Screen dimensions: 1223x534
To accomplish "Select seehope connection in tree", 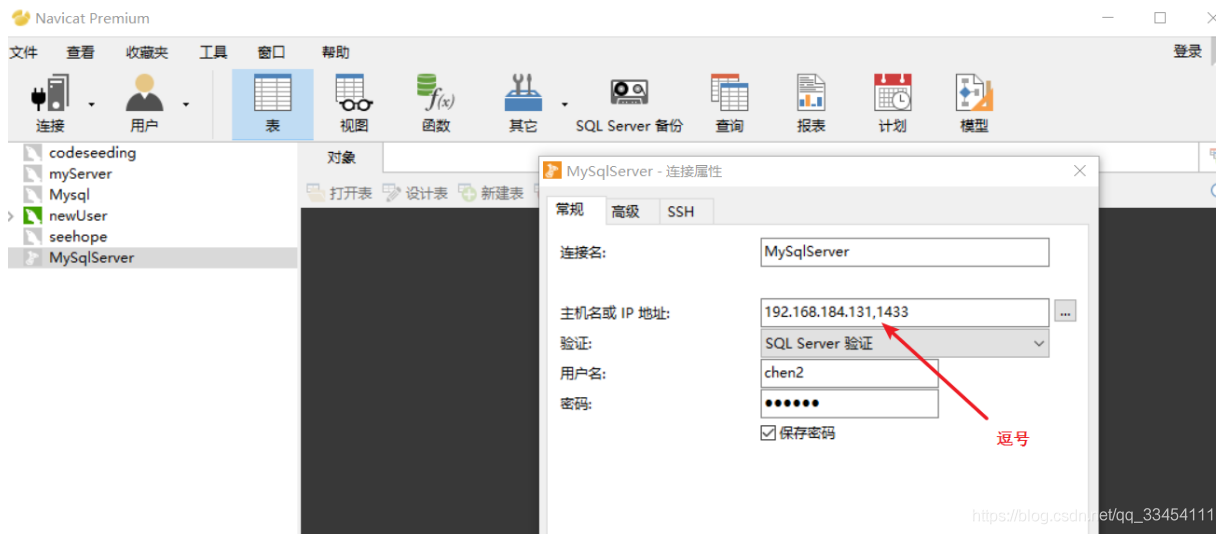I will [78, 237].
